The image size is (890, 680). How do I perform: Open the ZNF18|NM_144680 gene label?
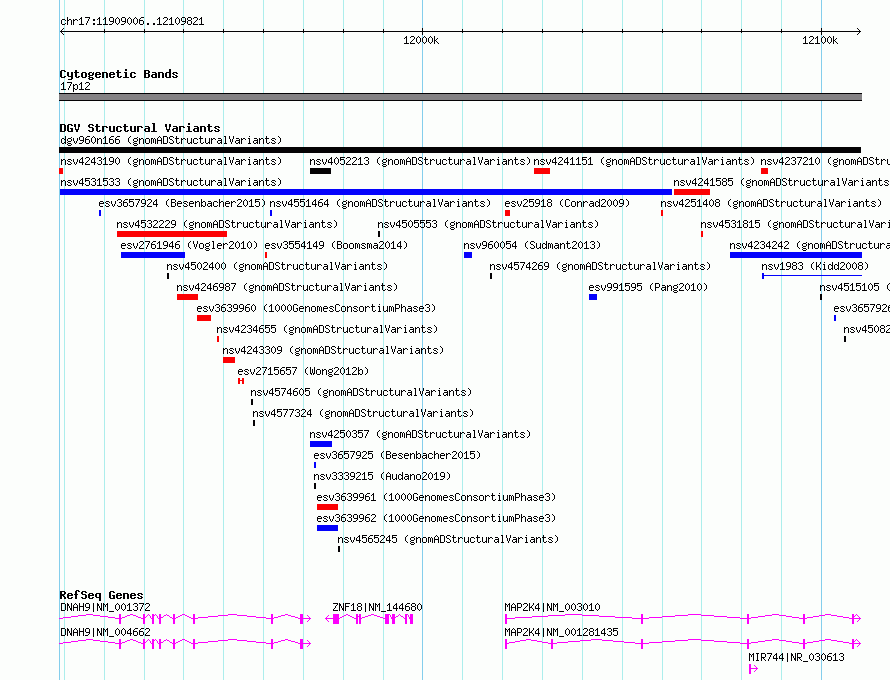click(x=377, y=607)
